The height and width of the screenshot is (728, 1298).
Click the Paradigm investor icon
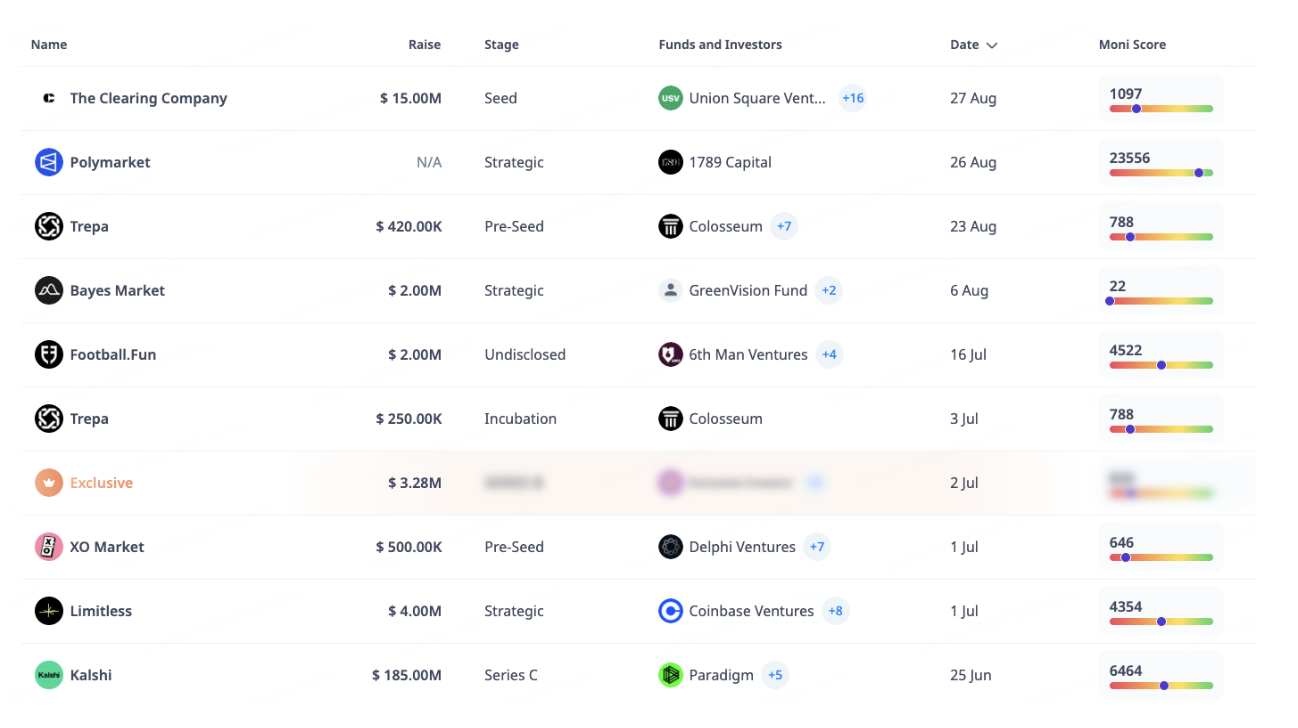tap(670, 675)
